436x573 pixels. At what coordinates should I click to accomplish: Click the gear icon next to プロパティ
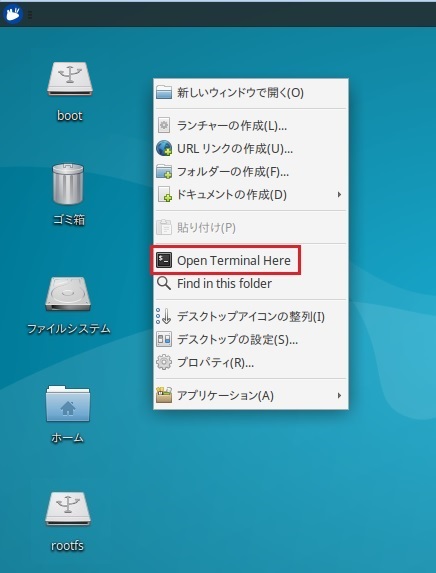tap(164, 363)
